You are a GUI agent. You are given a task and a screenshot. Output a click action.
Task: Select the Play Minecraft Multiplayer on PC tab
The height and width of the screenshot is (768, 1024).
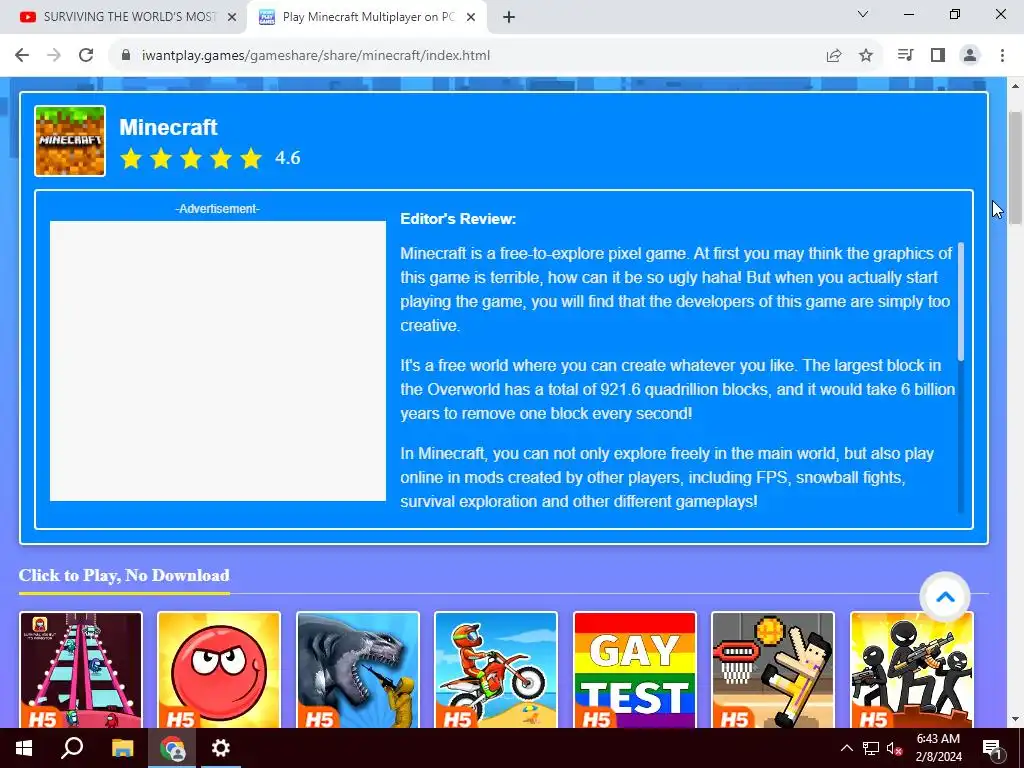point(367,18)
